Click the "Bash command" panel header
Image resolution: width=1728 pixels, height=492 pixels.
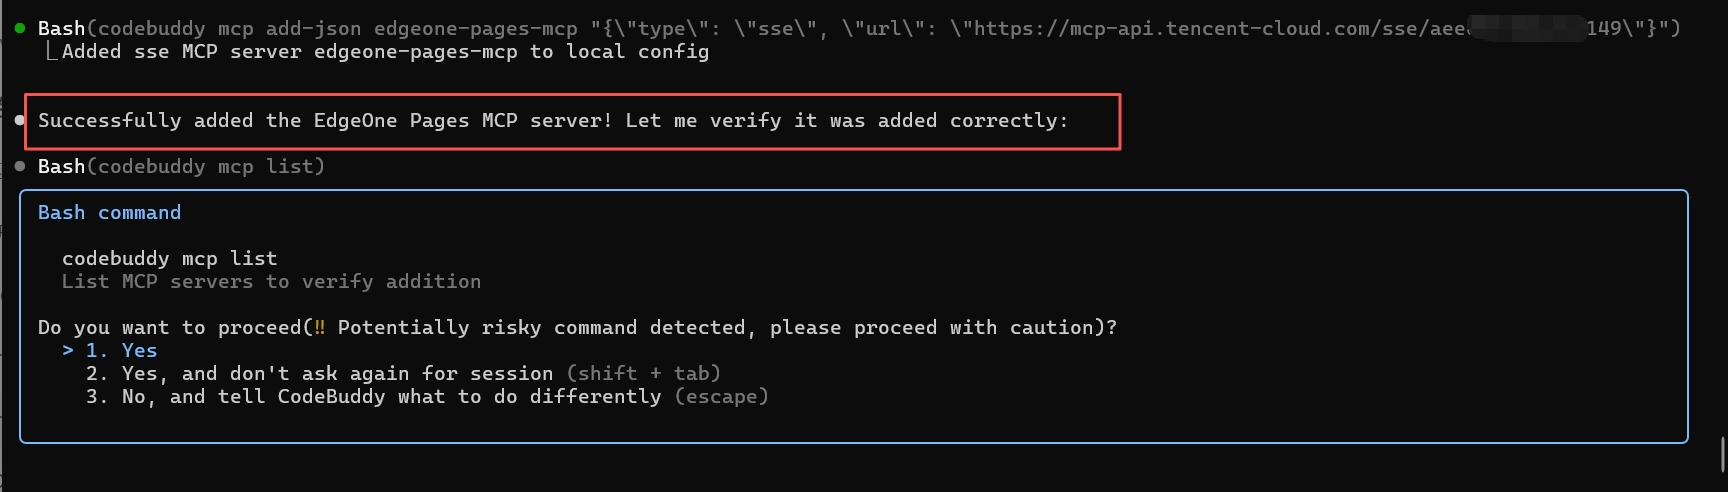point(109,212)
